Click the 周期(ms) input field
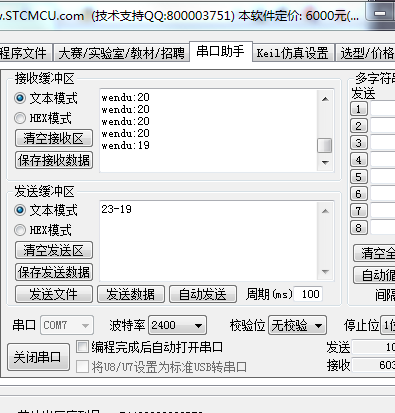The image size is (395, 413). tap(308, 294)
